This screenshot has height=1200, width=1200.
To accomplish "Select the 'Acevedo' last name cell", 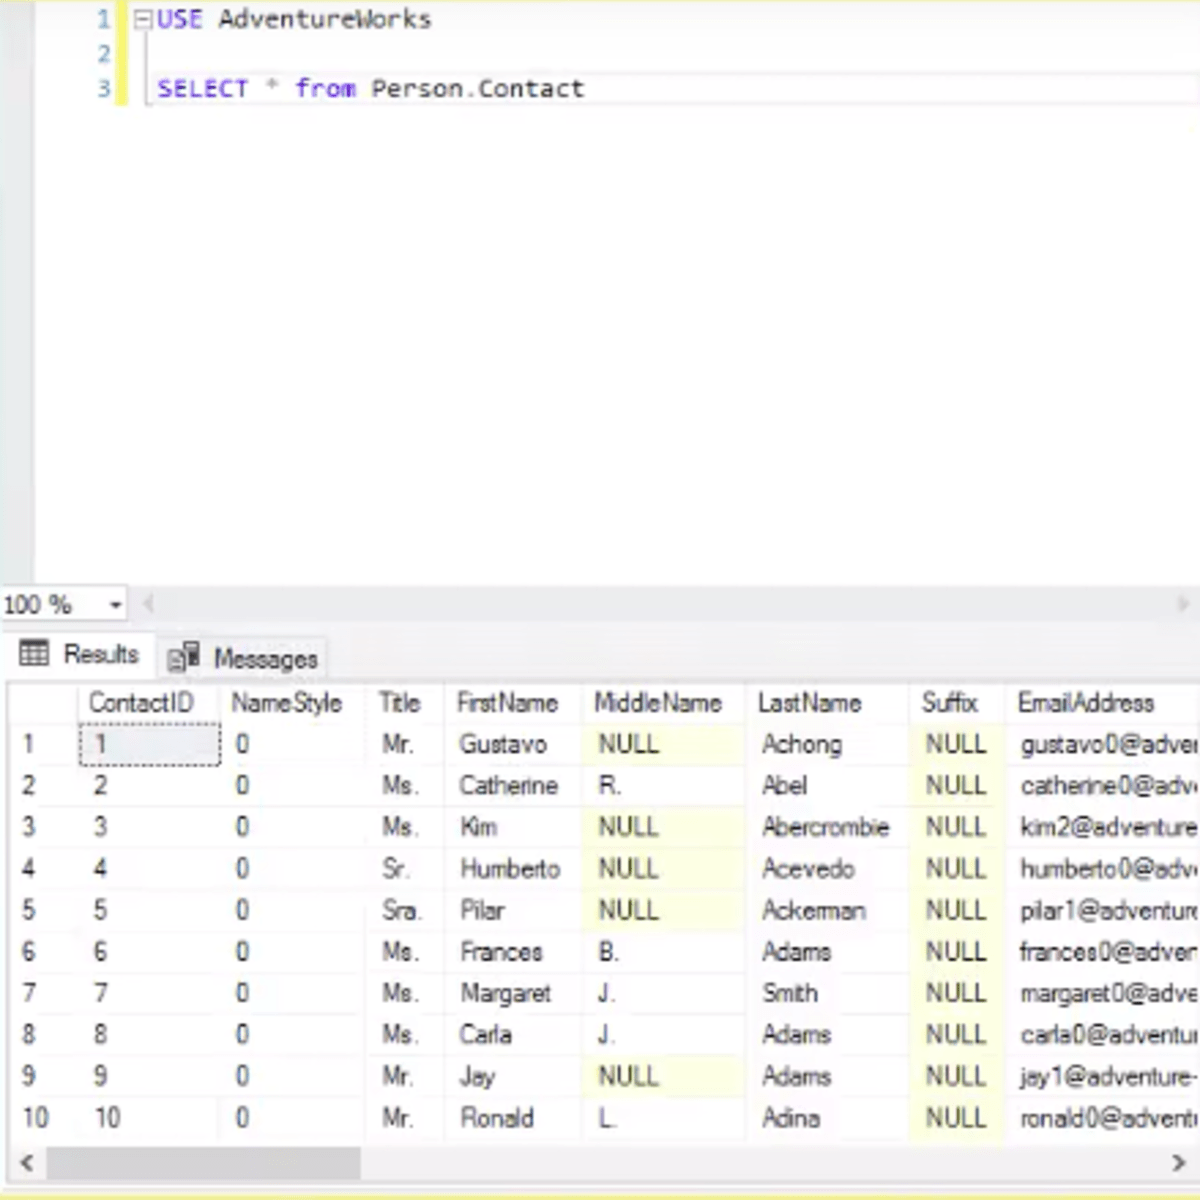I will pyautogui.click(x=827, y=869).
